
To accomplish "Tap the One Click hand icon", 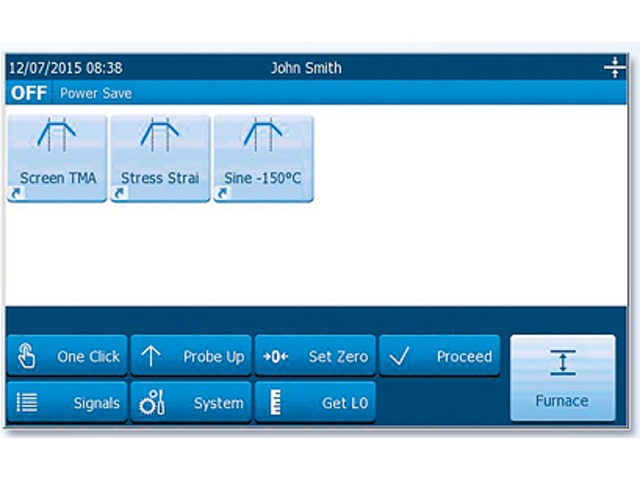I will (x=26, y=356).
